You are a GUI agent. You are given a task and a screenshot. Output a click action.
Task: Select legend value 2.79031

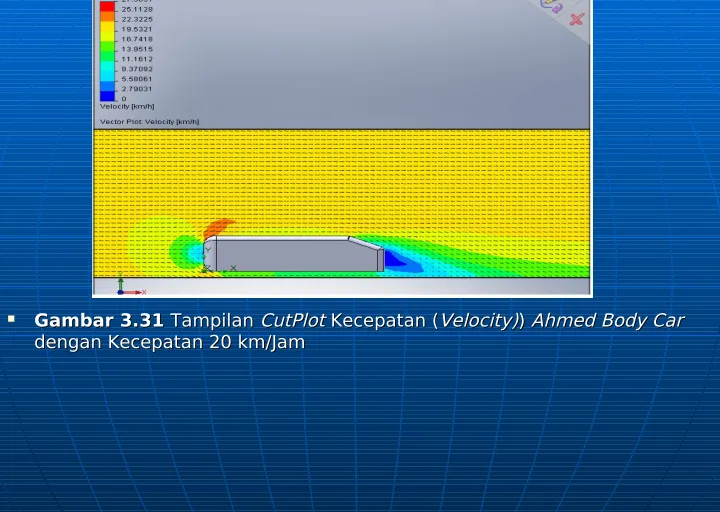pyautogui.click(x=137, y=89)
